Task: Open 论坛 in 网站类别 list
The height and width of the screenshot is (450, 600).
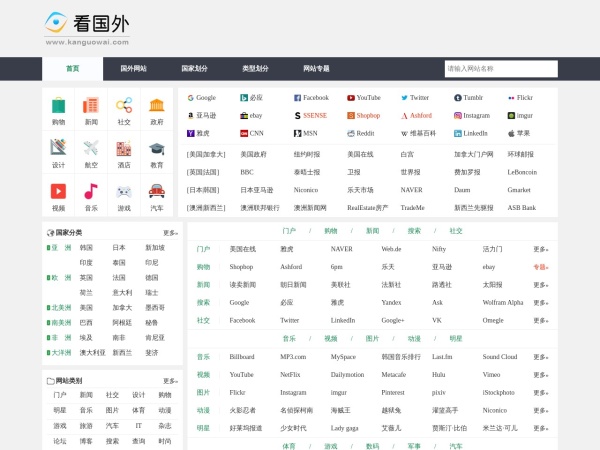Action: click(x=60, y=441)
